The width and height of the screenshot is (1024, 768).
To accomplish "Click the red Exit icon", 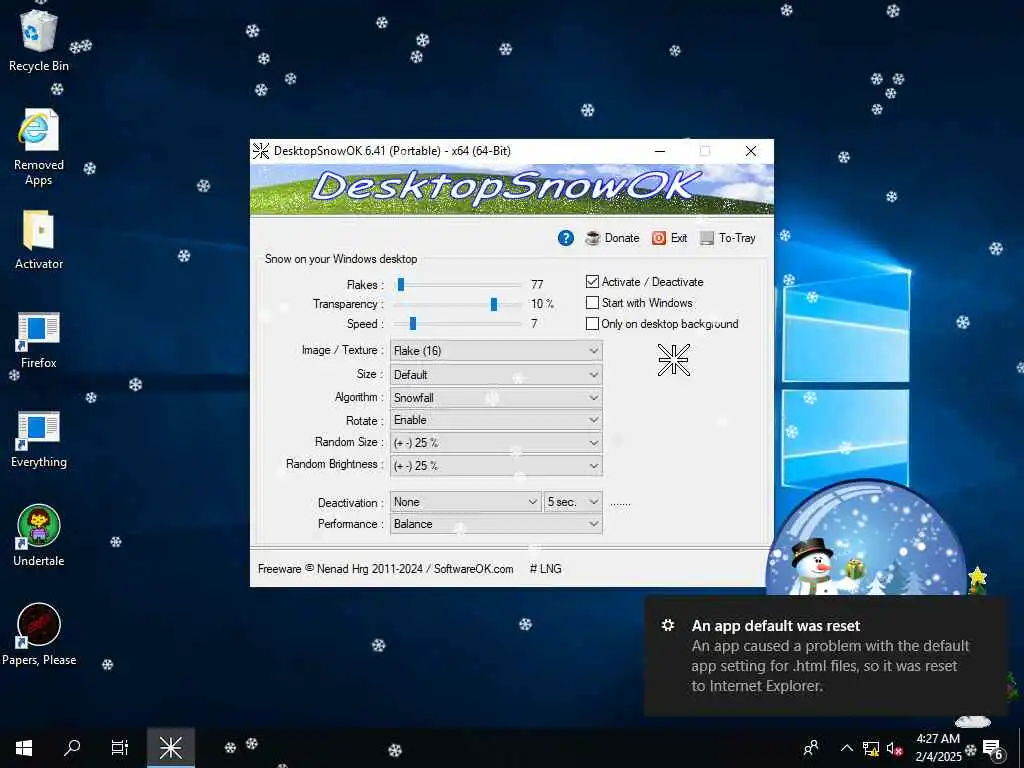I will tap(658, 238).
